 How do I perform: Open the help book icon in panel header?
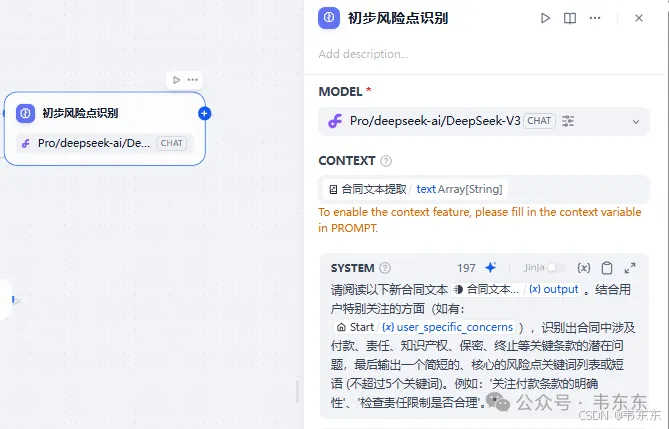pyautogui.click(x=570, y=18)
